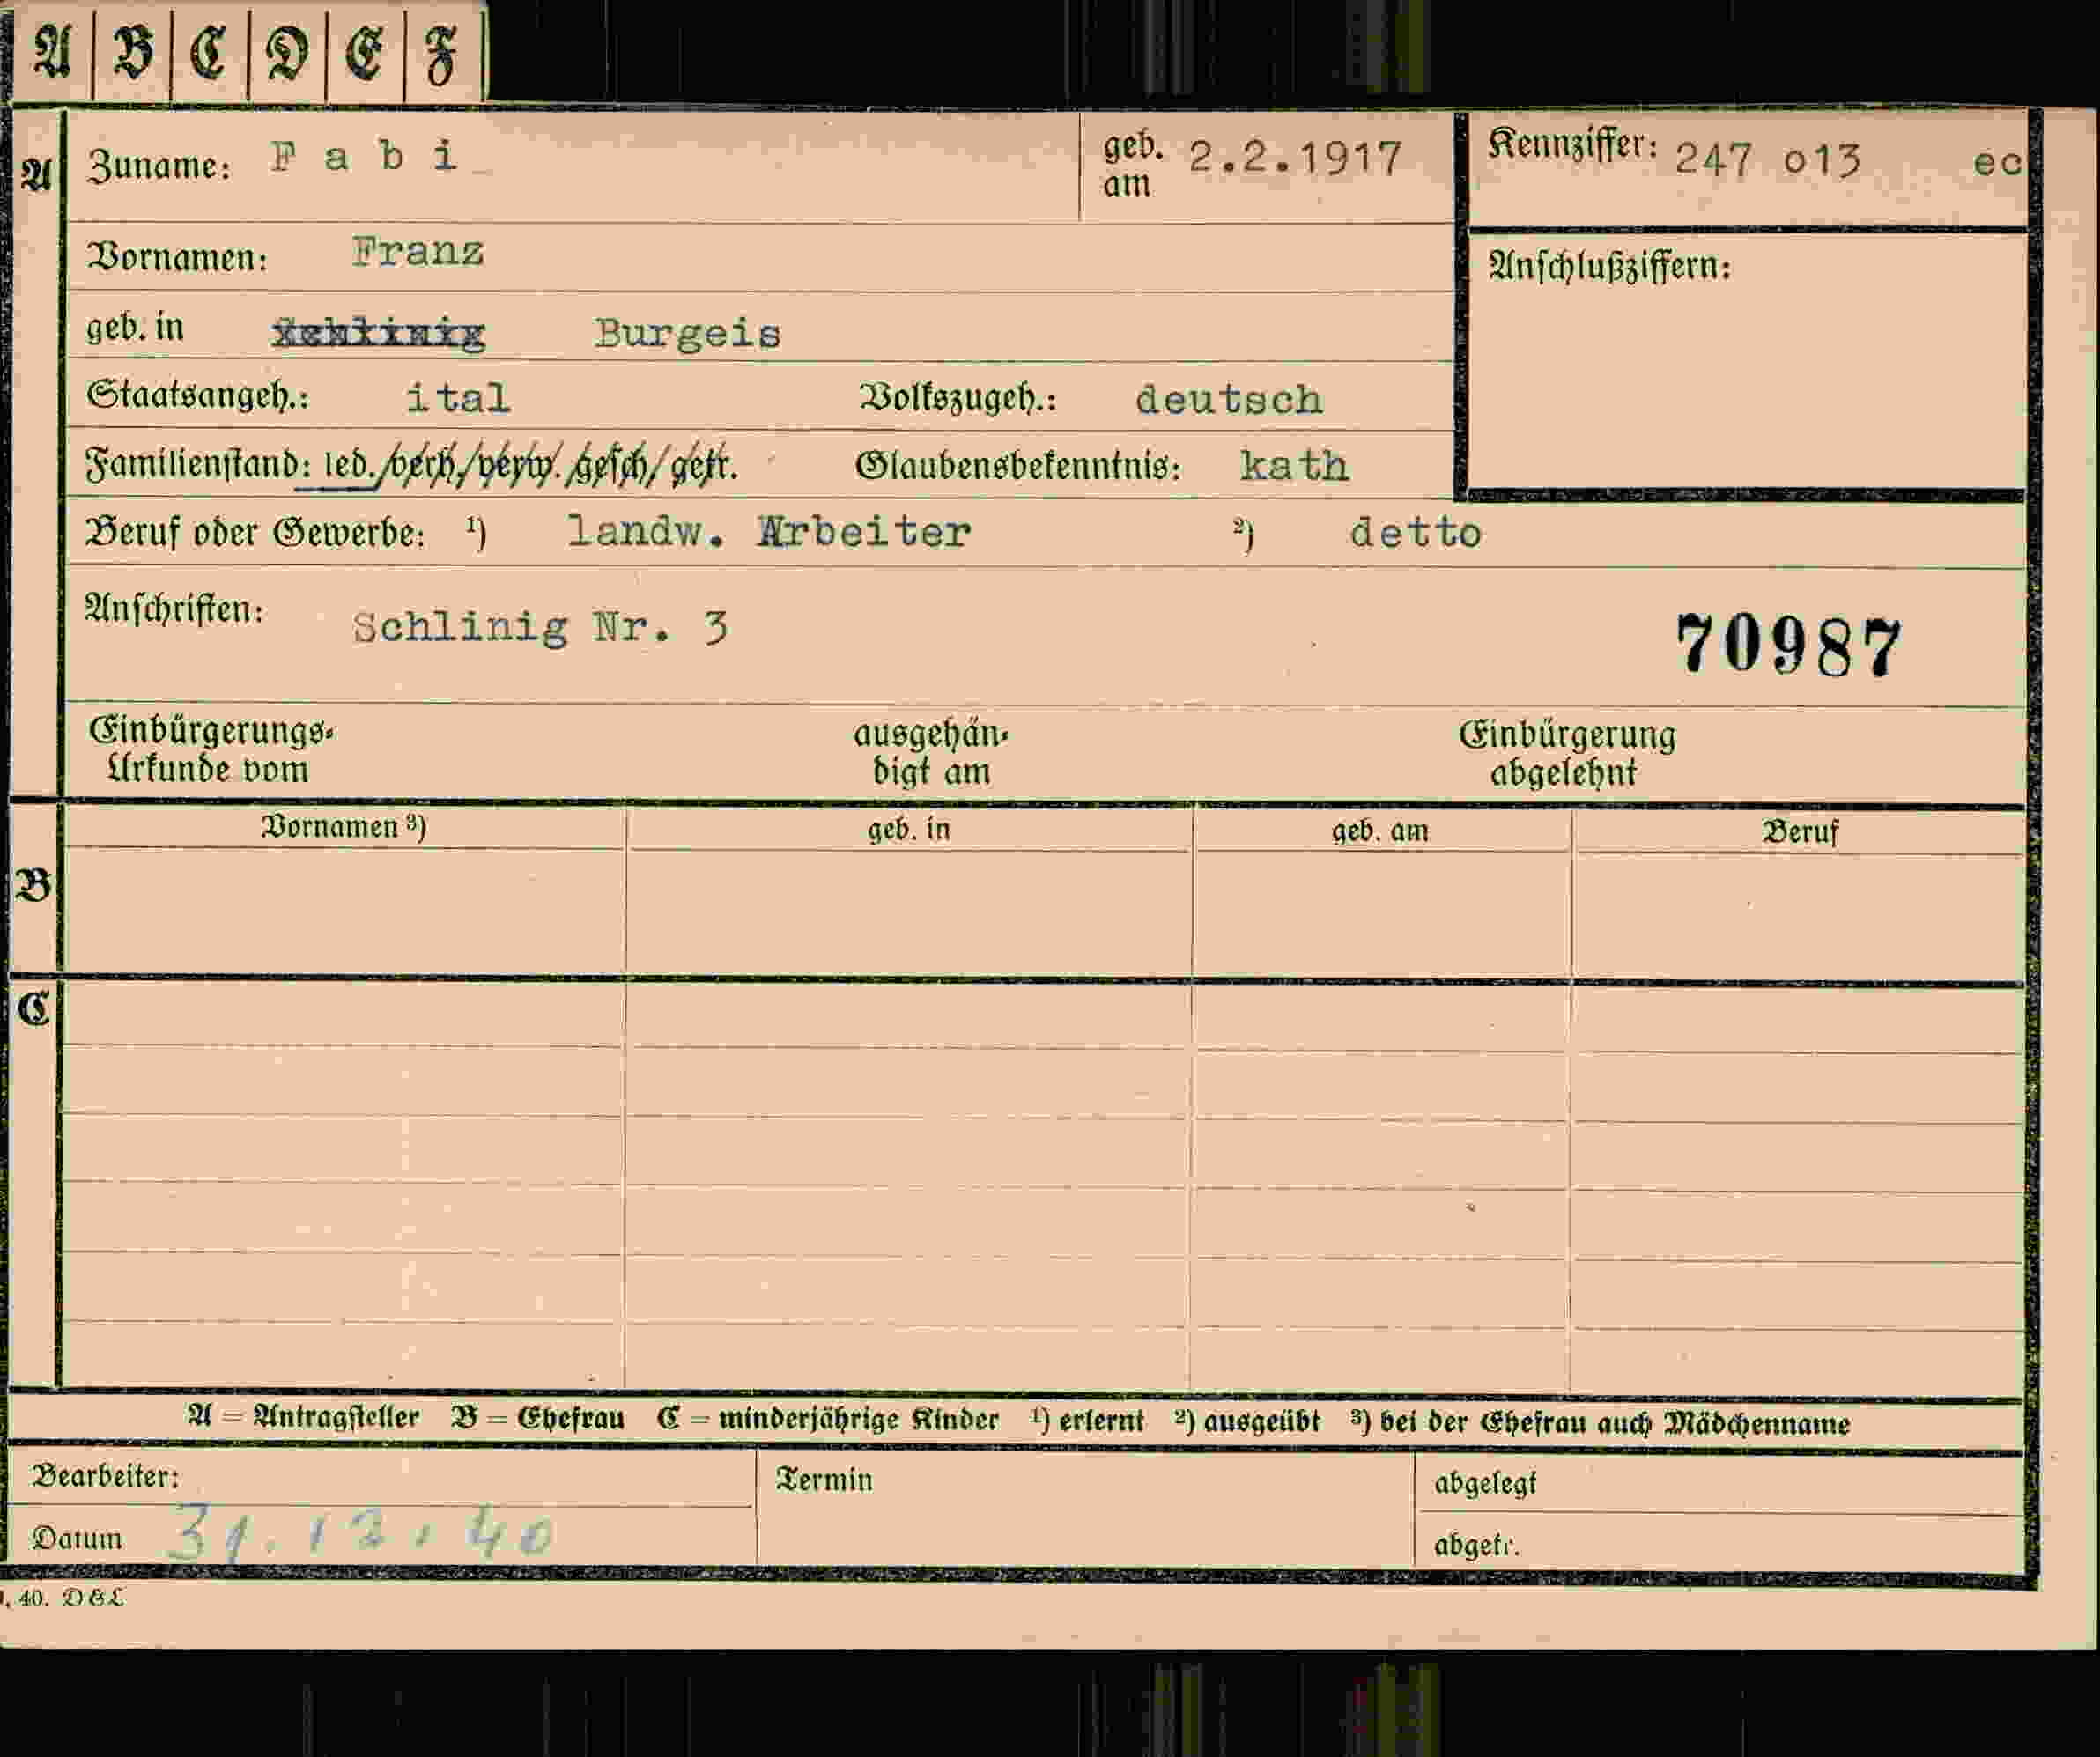Select the handwritten date '31.12.40'

click(x=359, y=1534)
